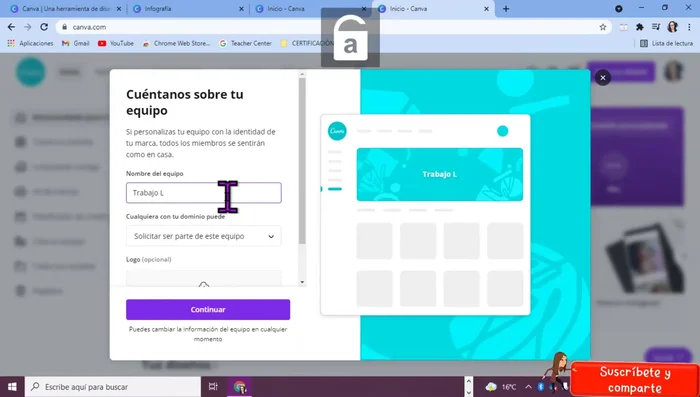Image resolution: width=700 pixels, height=397 pixels.
Task: Click the dialog scrollbar up arrow
Action: [302, 75]
